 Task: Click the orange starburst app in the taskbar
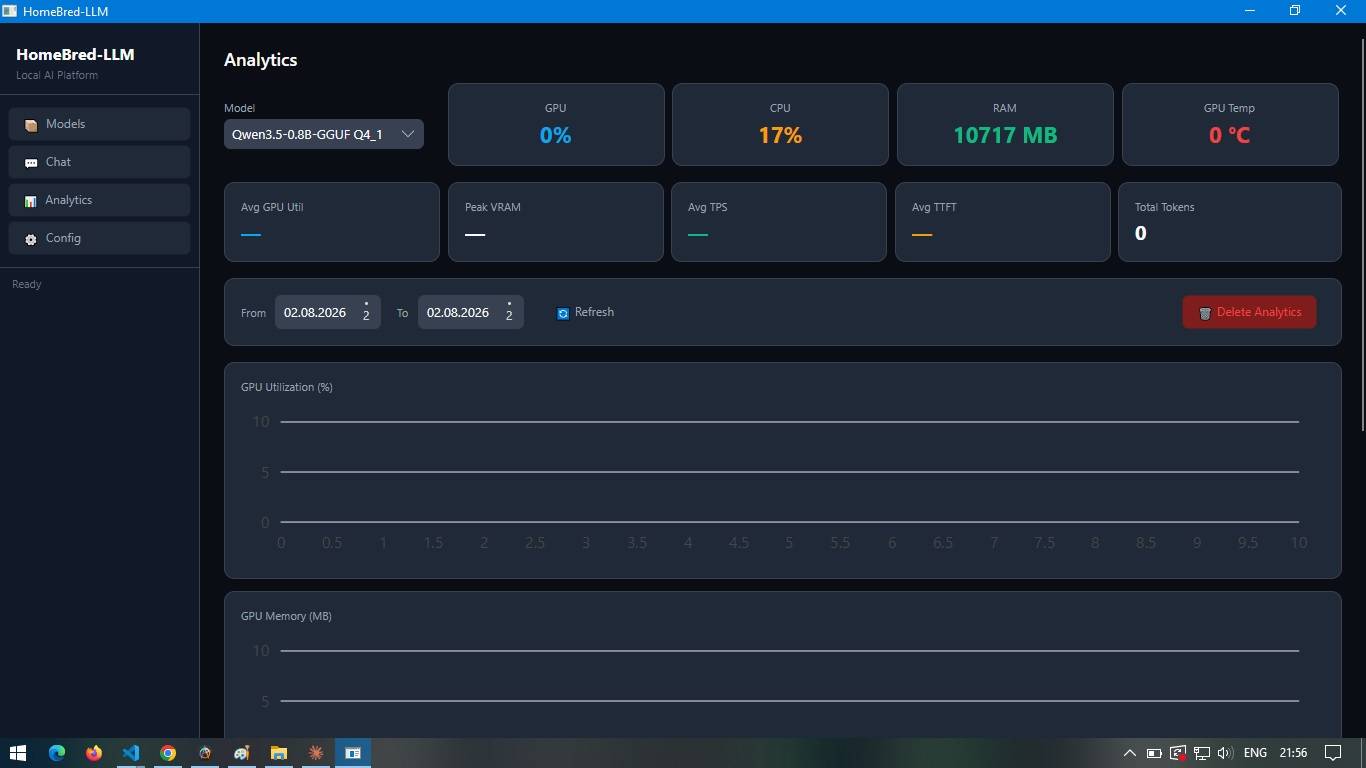tap(315, 753)
